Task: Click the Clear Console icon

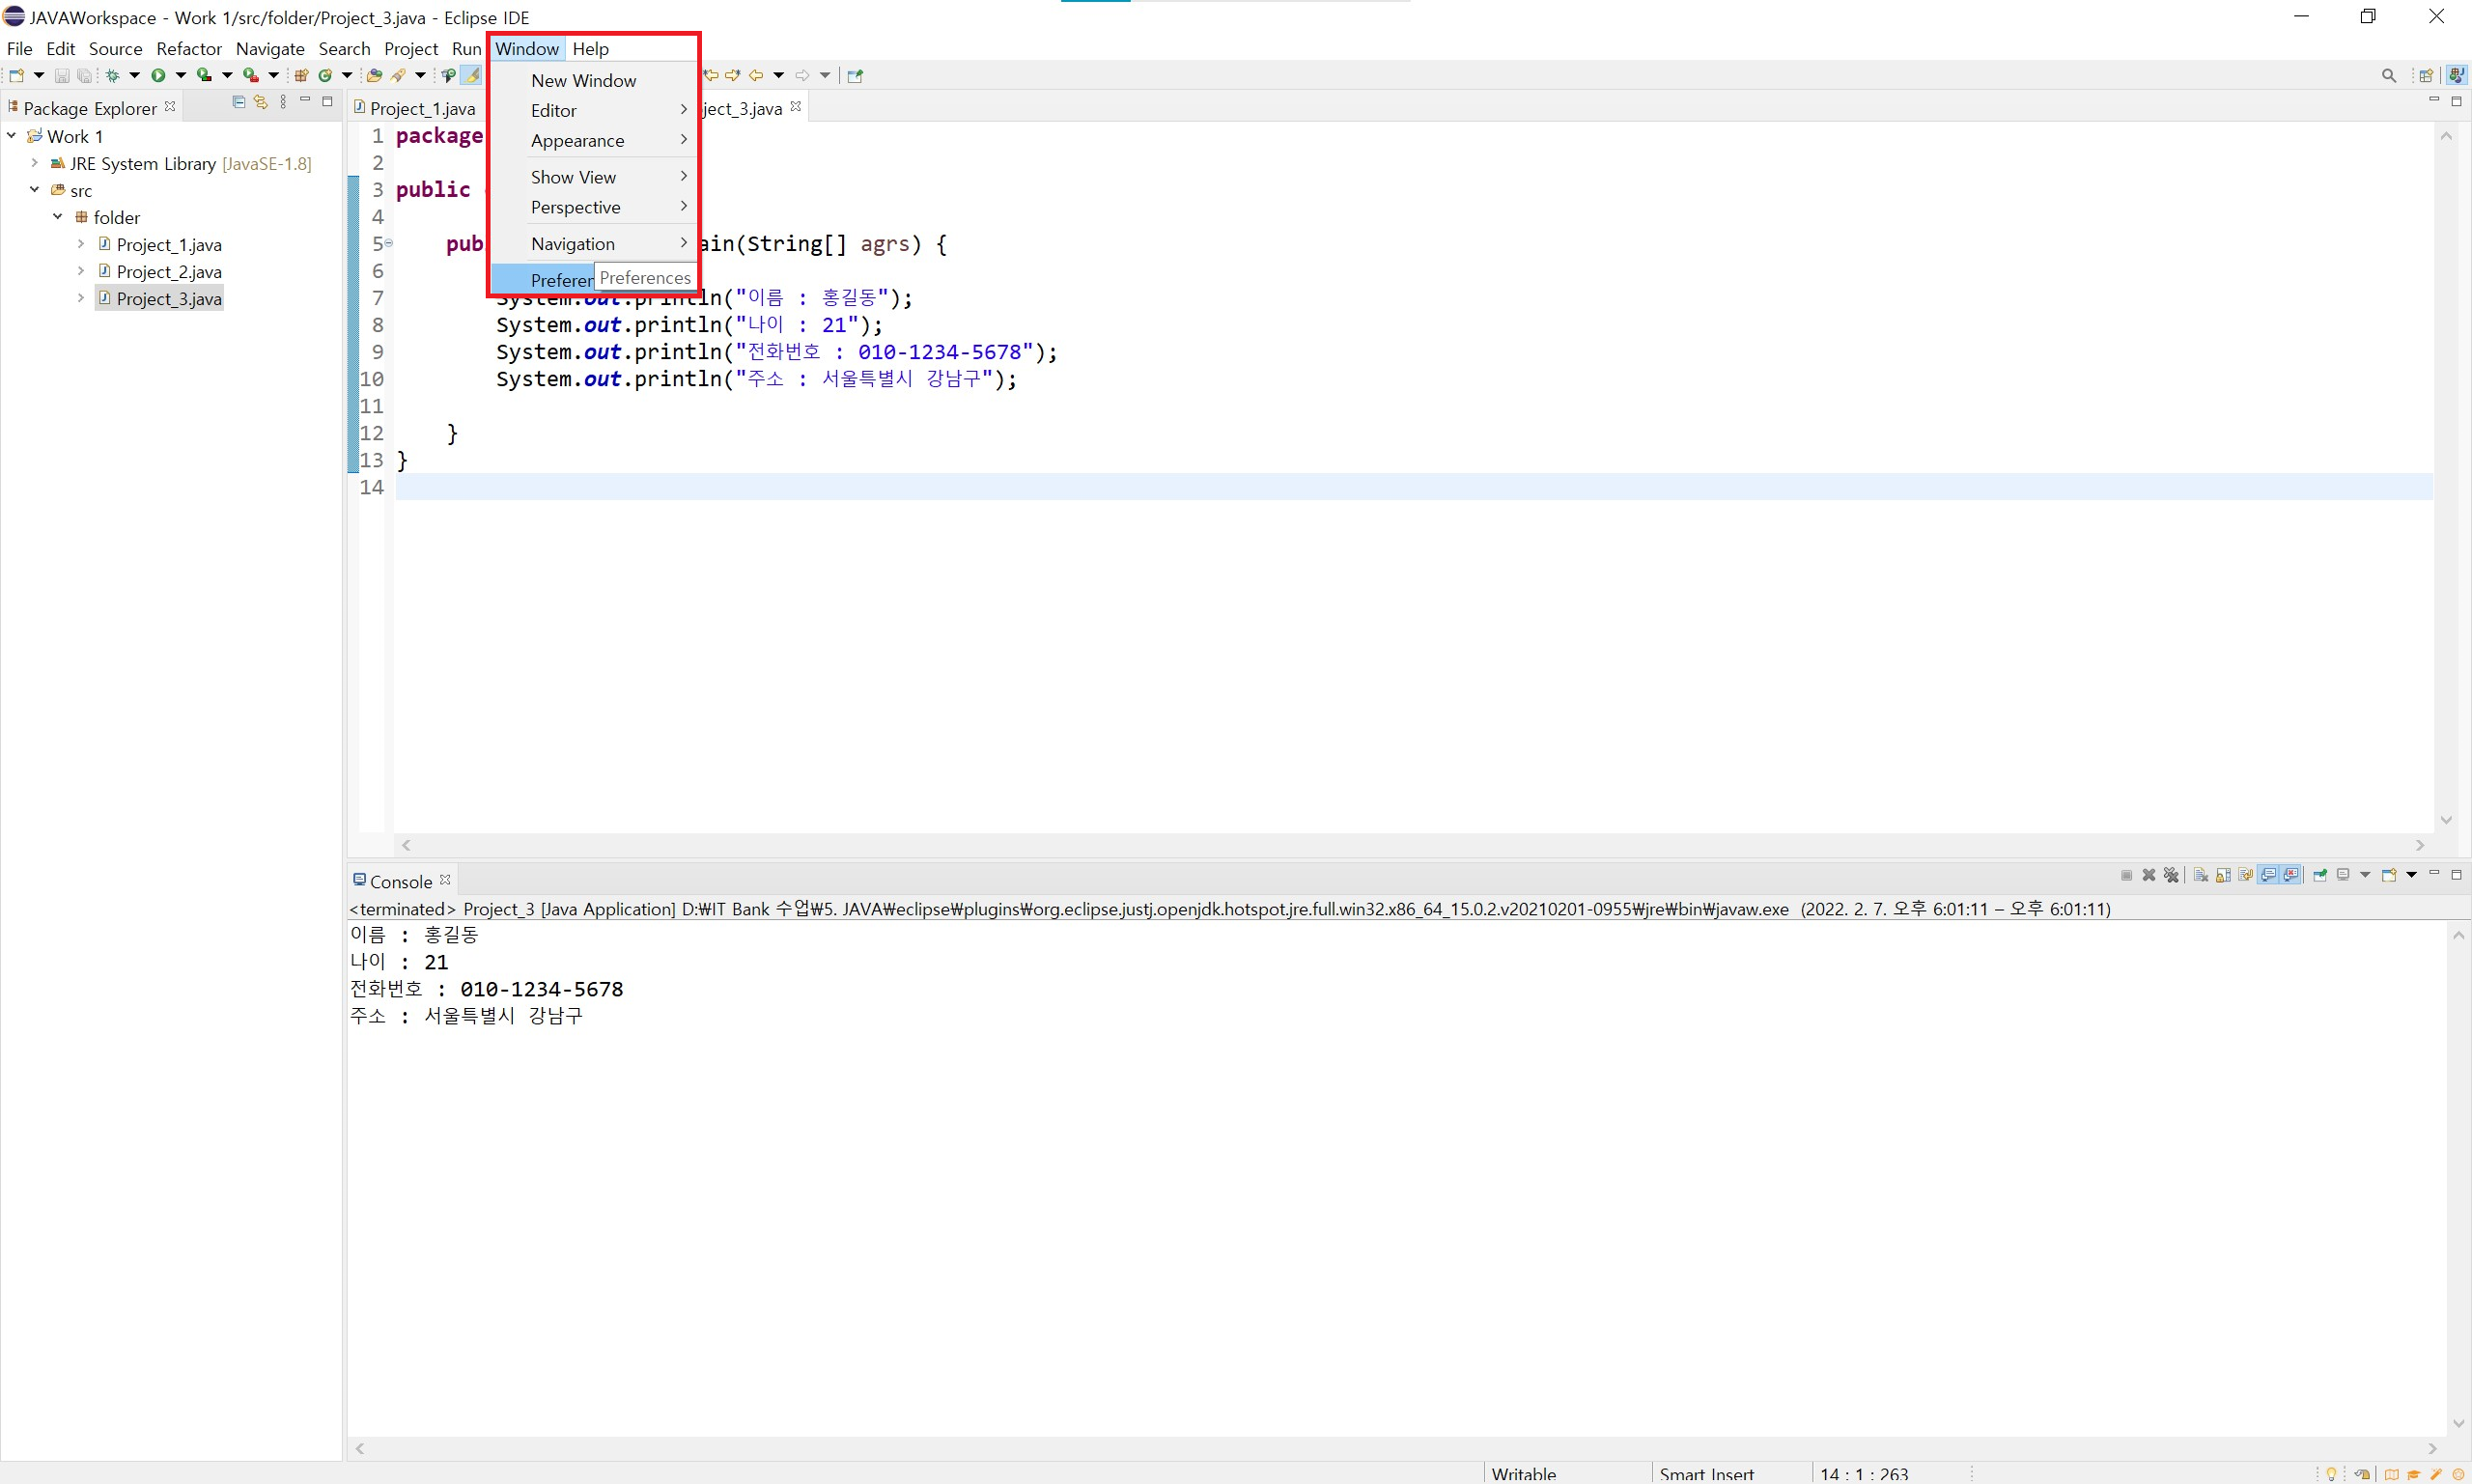Action: [2201, 875]
